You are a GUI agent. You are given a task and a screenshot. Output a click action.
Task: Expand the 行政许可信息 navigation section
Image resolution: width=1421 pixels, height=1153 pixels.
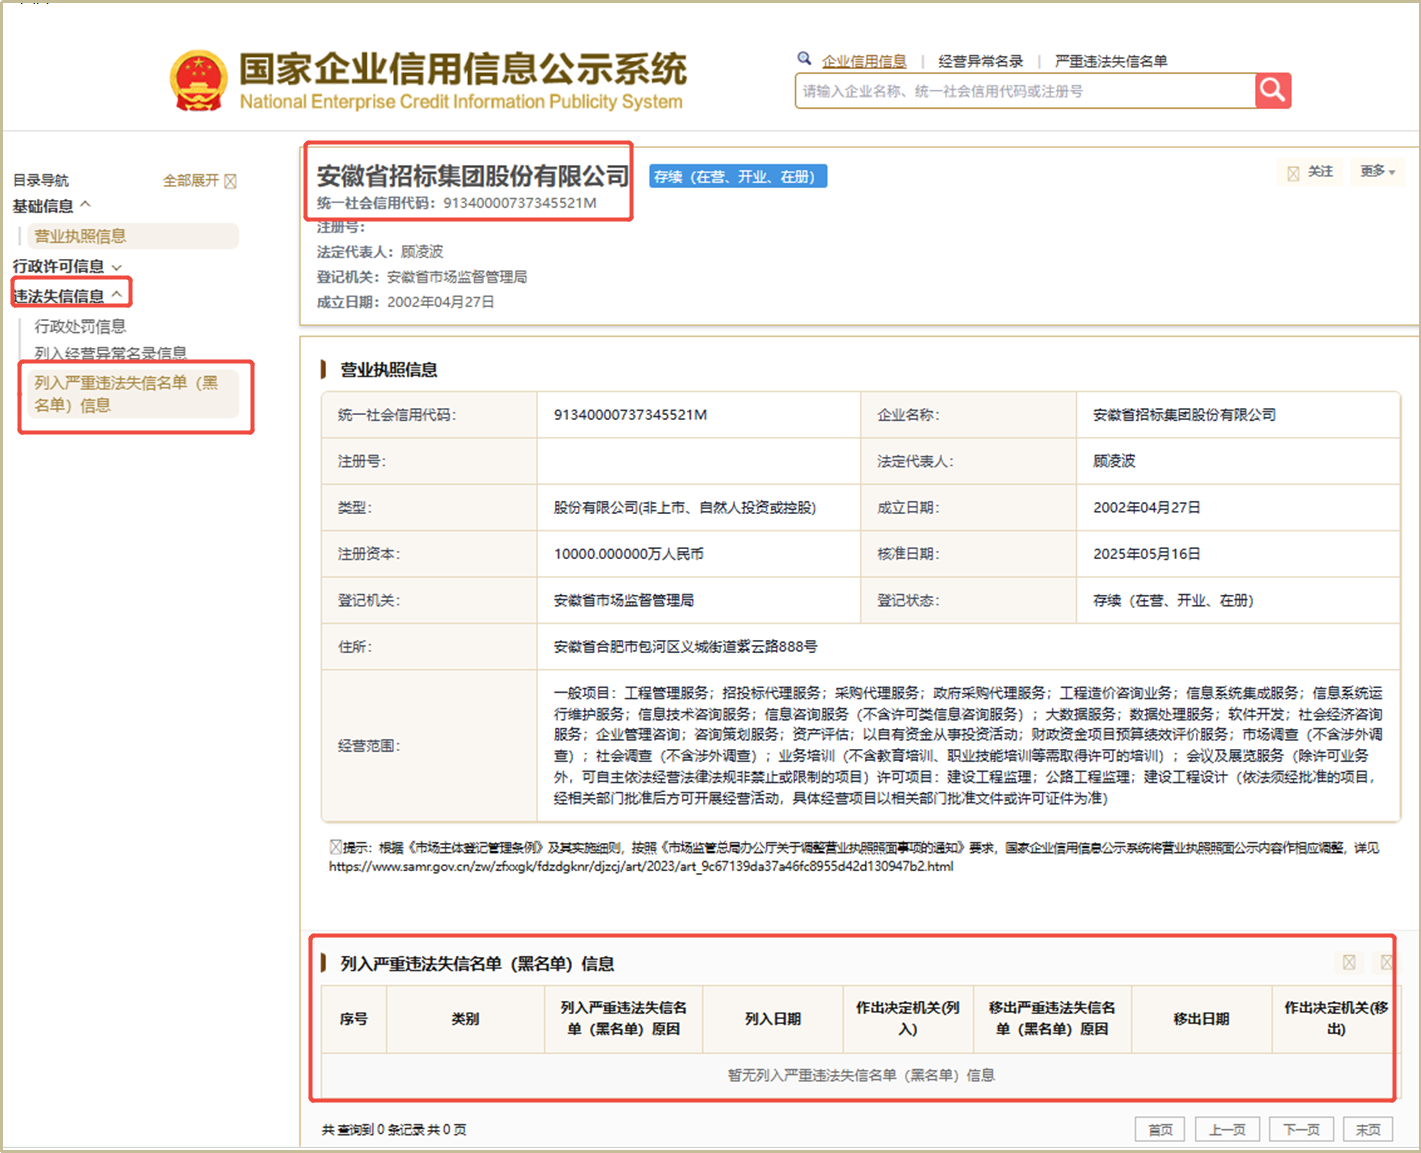pos(67,266)
